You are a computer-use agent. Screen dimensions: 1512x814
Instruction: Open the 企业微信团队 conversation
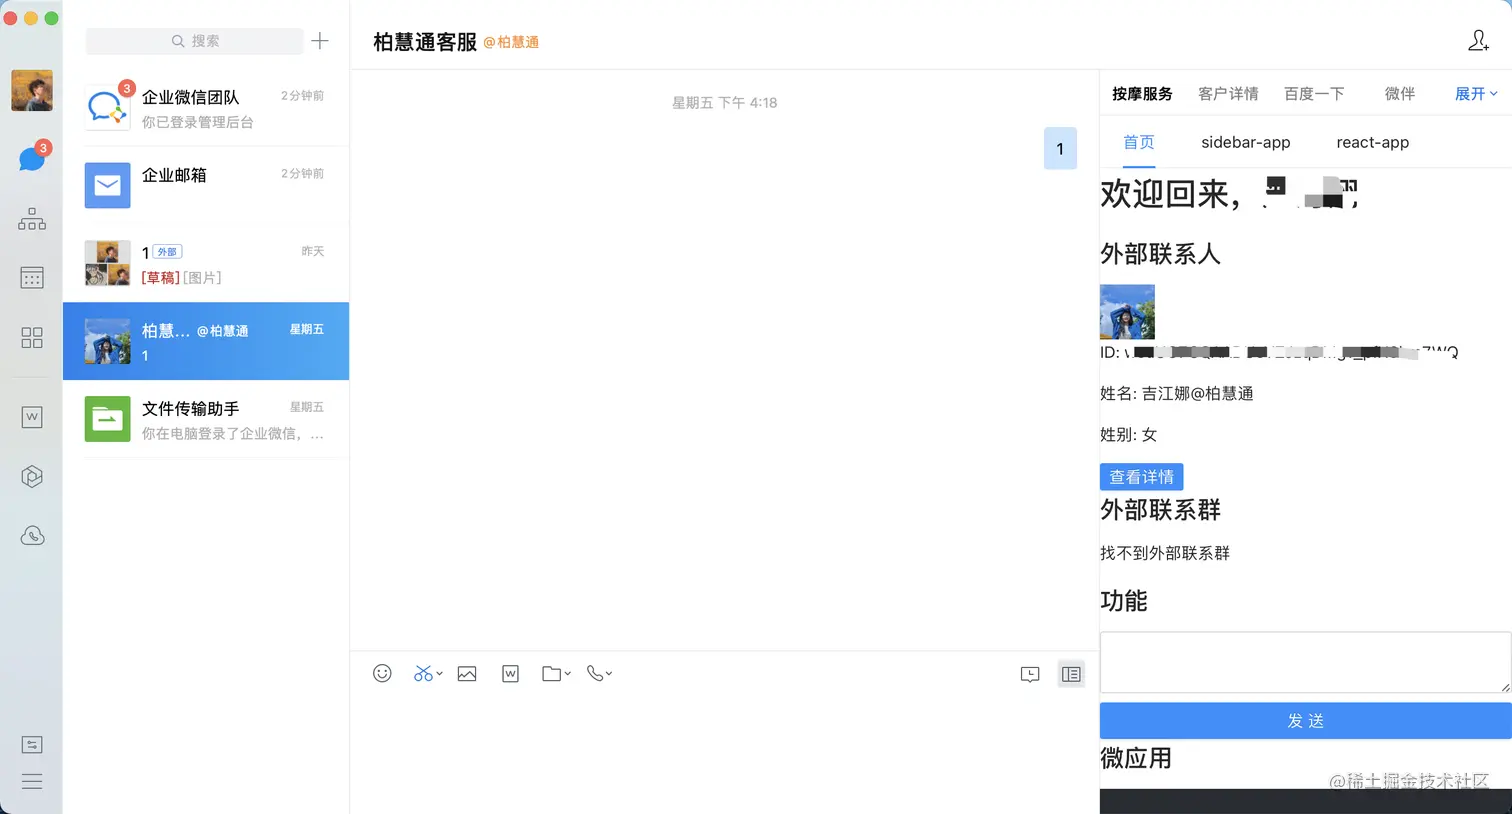point(206,108)
